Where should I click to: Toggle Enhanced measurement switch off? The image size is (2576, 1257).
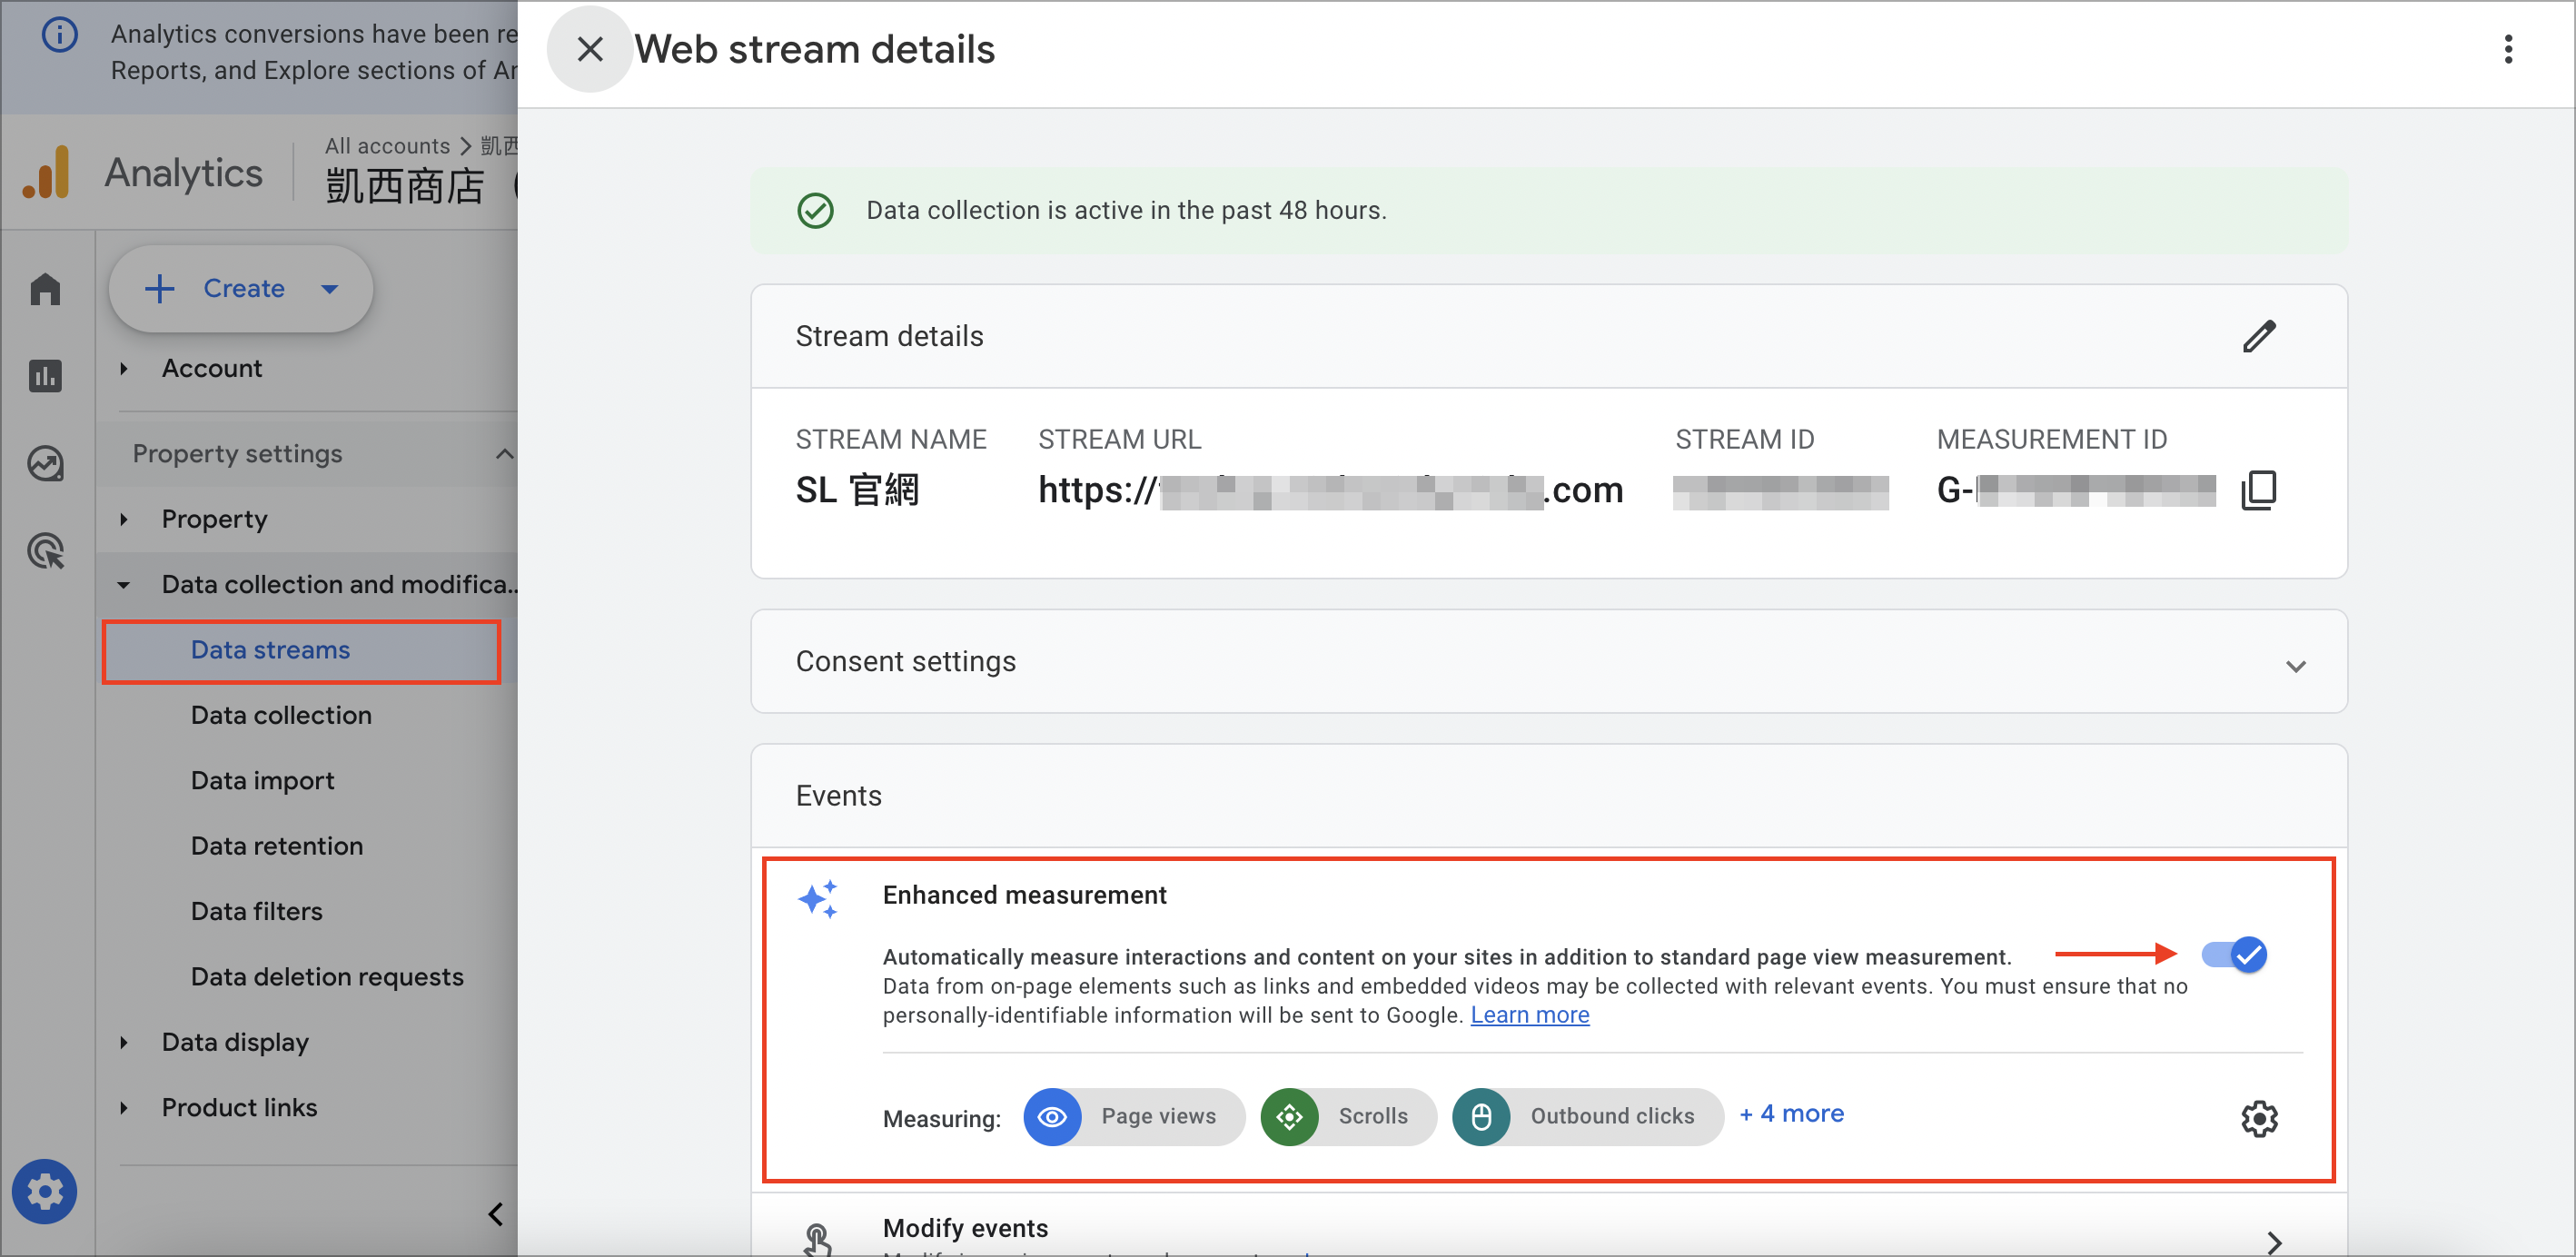2235,954
